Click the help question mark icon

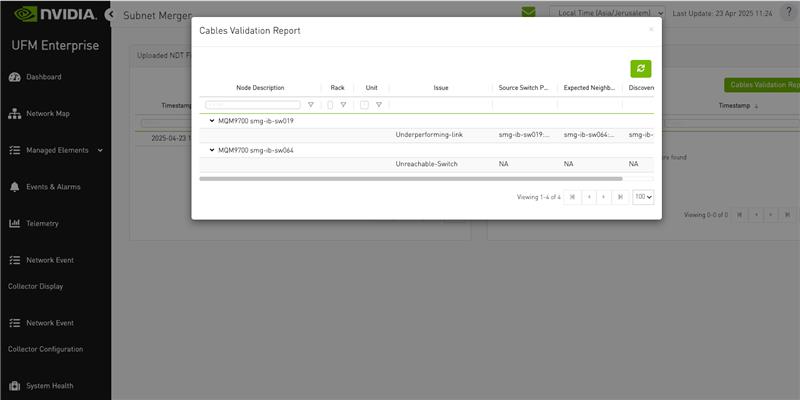click(x=789, y=13)
